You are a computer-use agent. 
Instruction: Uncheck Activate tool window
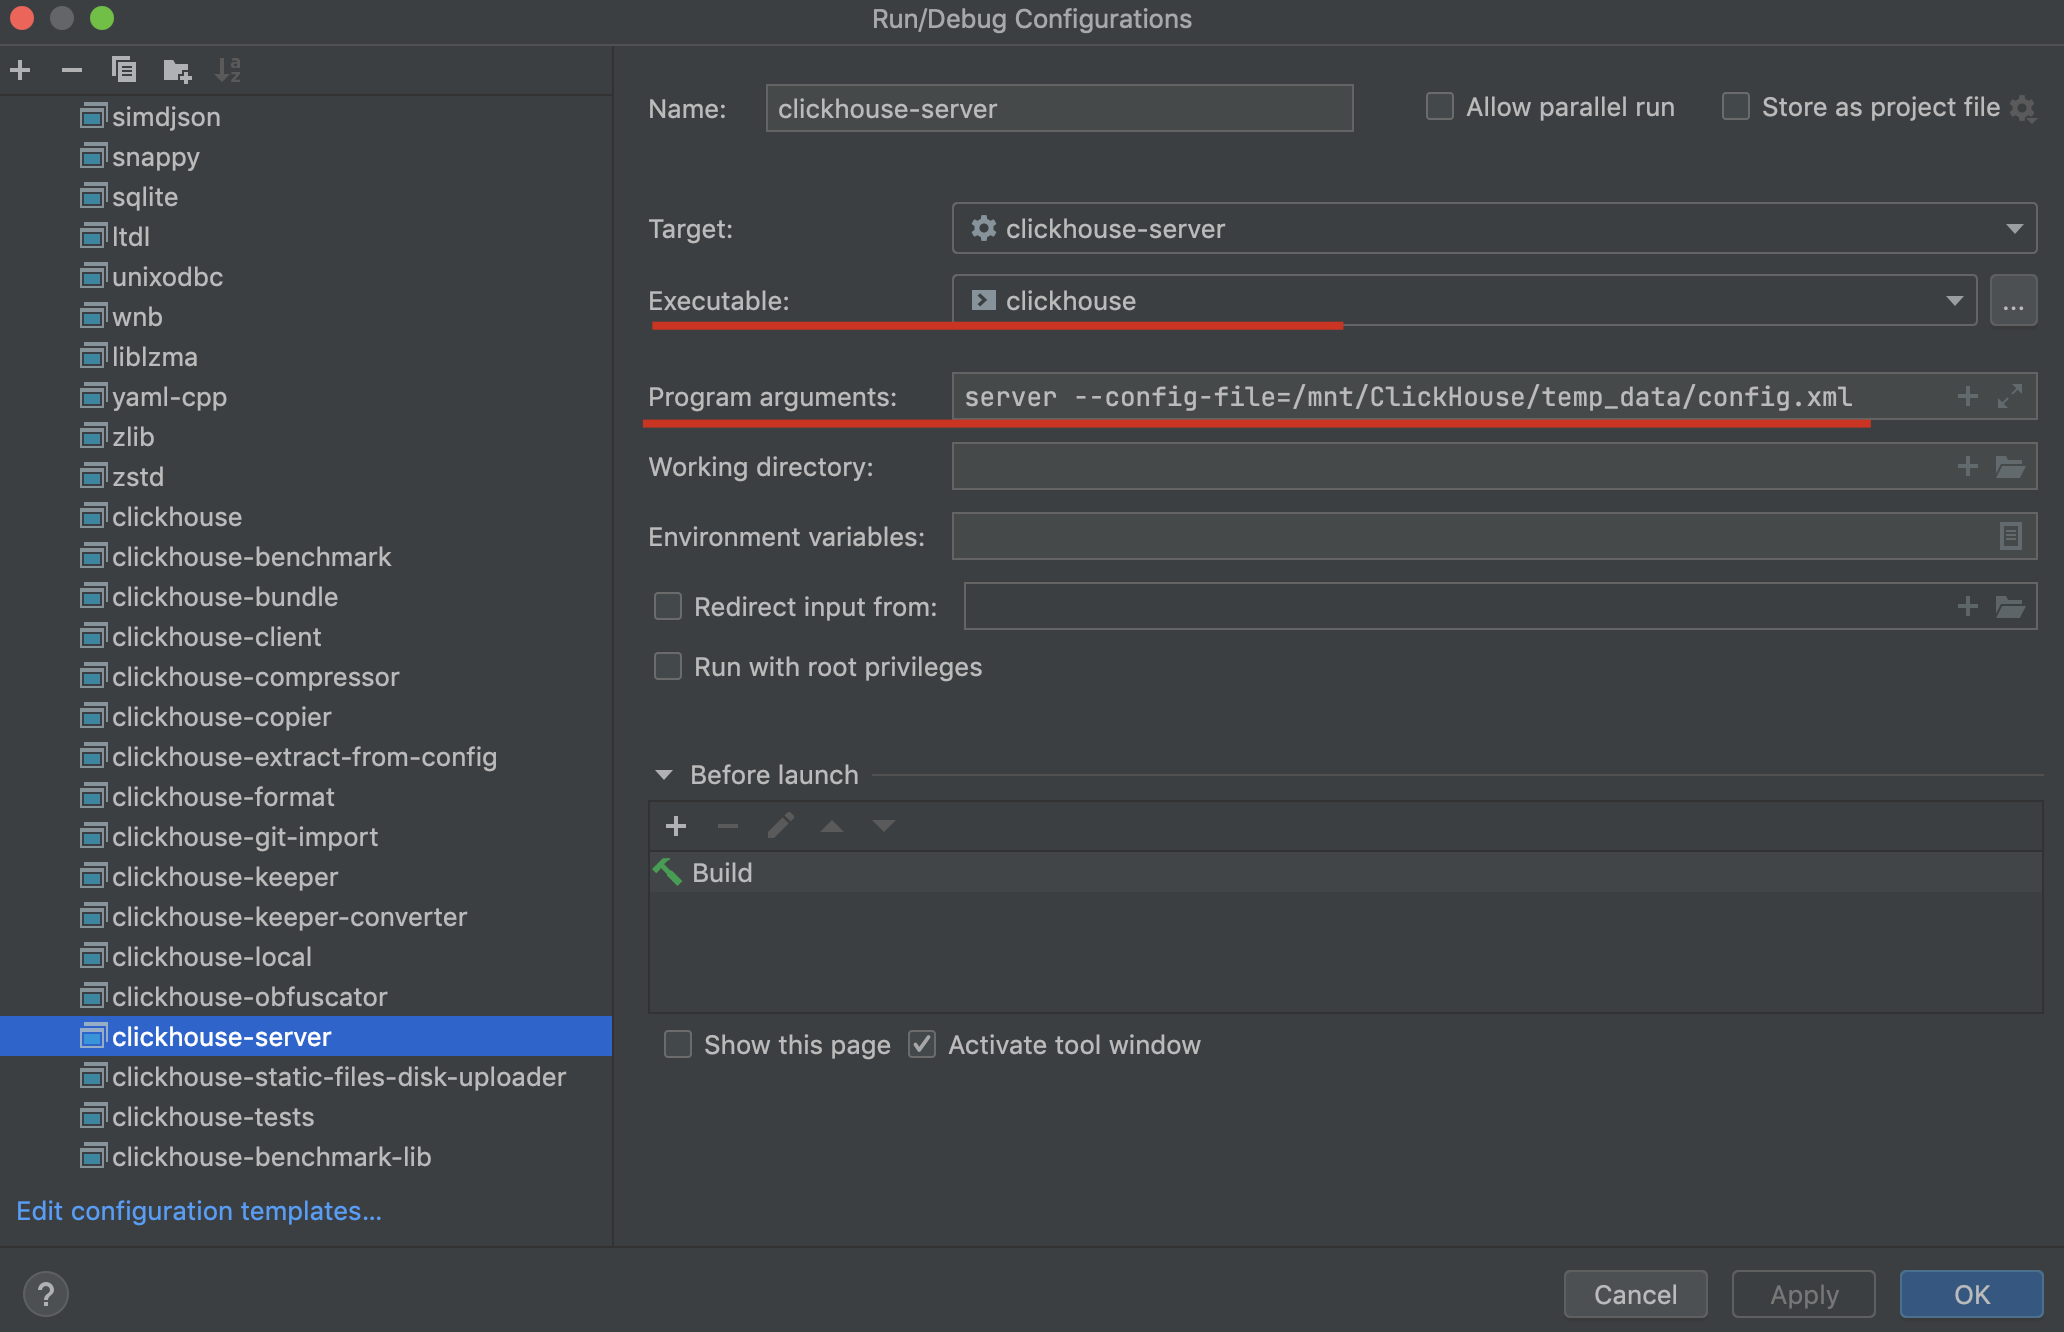click(x=922, y=1045)
